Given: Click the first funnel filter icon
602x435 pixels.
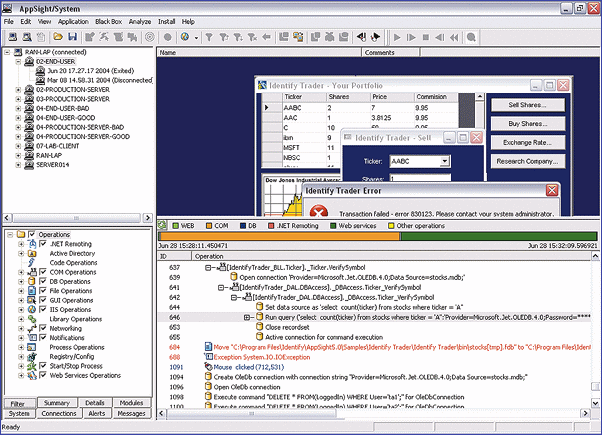Looking at the screenshot, I should coord(209,37).
